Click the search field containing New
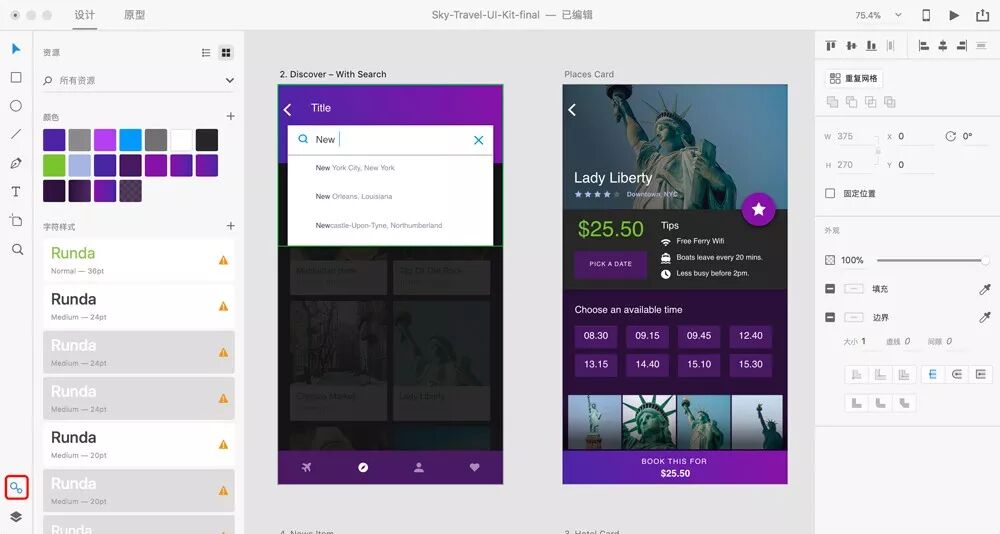This screenshot has height=534, width=1000. pyautogui.click(x=390, y=140)
